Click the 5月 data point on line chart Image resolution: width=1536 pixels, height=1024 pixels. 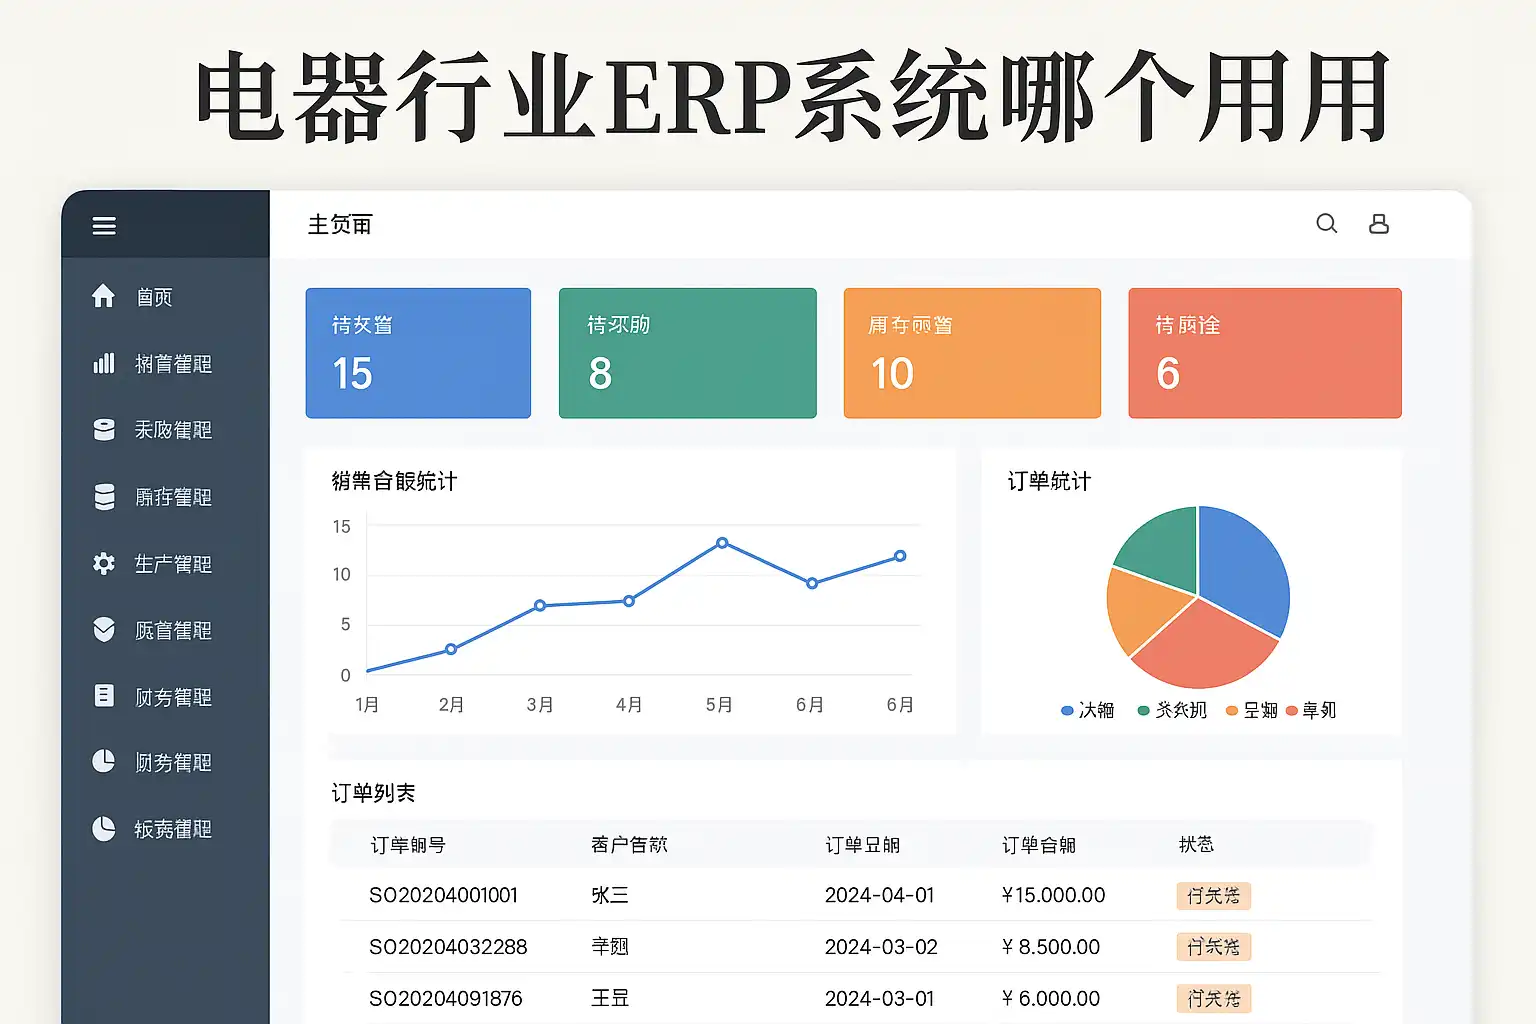(x=722, y=543)
